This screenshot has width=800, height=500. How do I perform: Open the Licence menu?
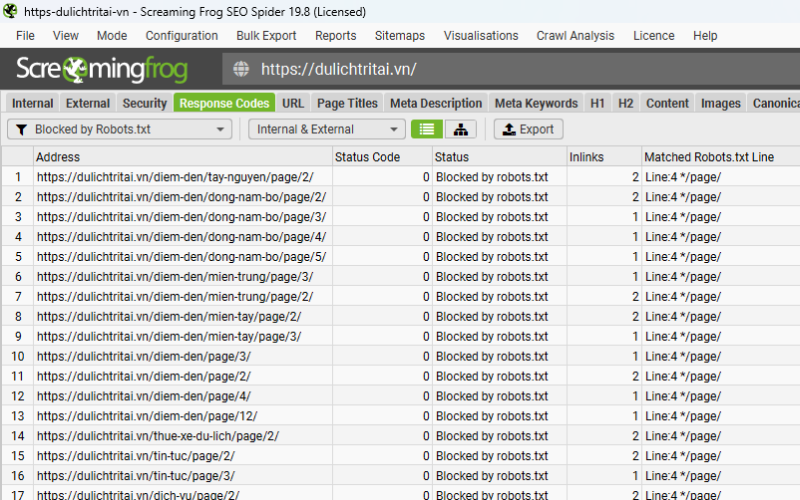coord(654,36)
